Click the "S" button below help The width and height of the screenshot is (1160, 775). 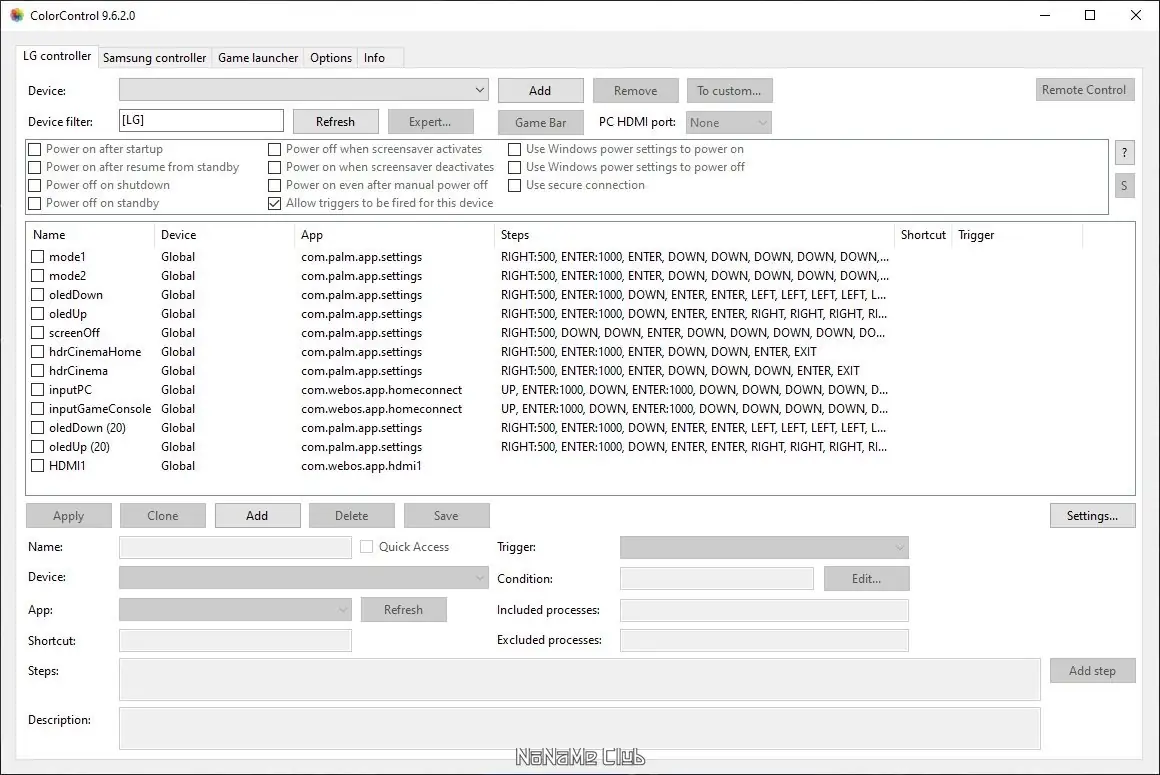[1124, 186]
